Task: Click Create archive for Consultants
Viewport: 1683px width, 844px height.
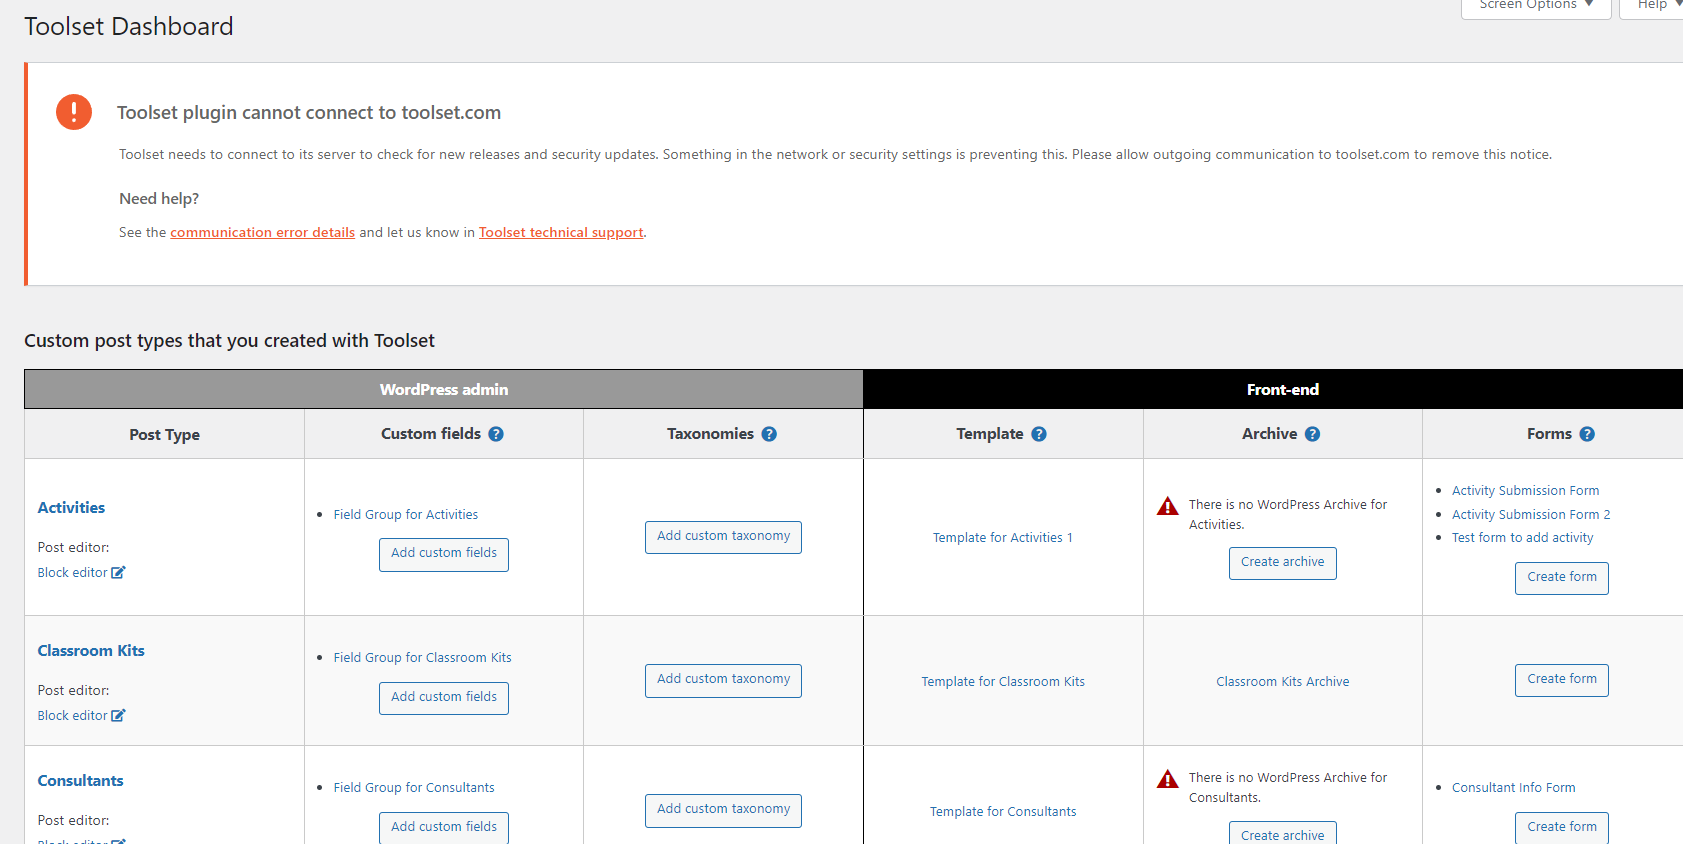Action: 1283,833
